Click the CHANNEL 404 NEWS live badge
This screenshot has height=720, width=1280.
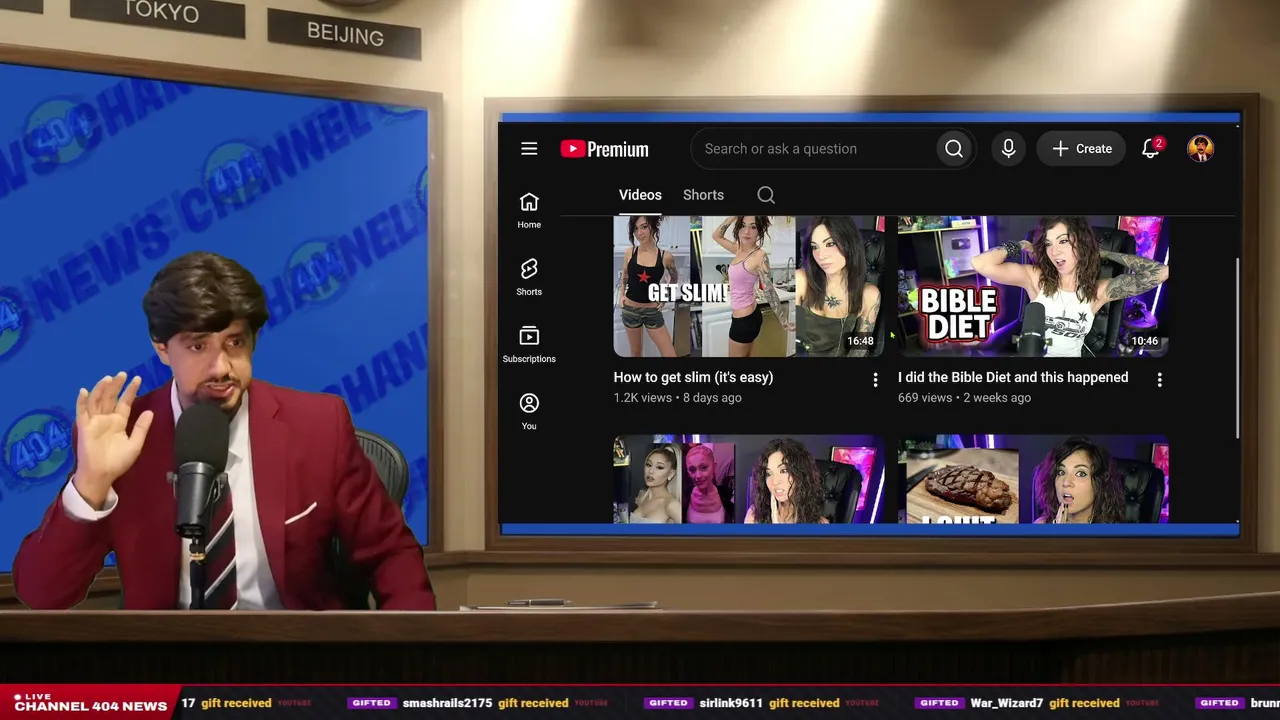click(90, 702)
